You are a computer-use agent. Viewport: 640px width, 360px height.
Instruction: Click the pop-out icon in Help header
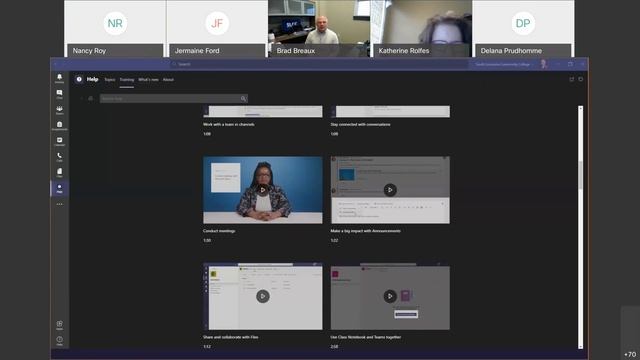pyautogui.click(x=571, y=79)
